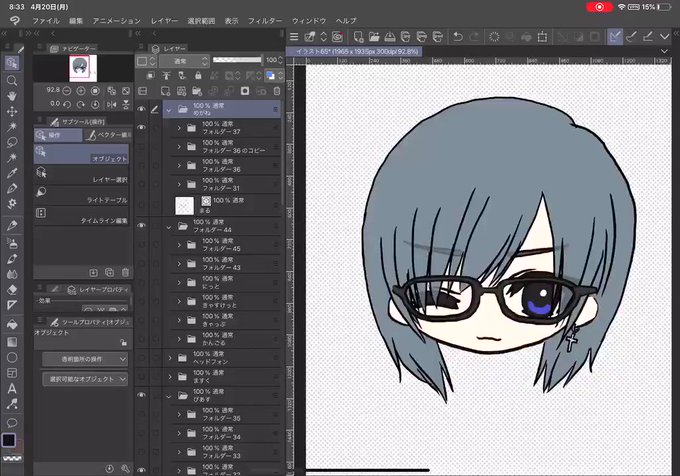
Task: Rotate canvas right in Navigator
Action: [x=81, y=104]
